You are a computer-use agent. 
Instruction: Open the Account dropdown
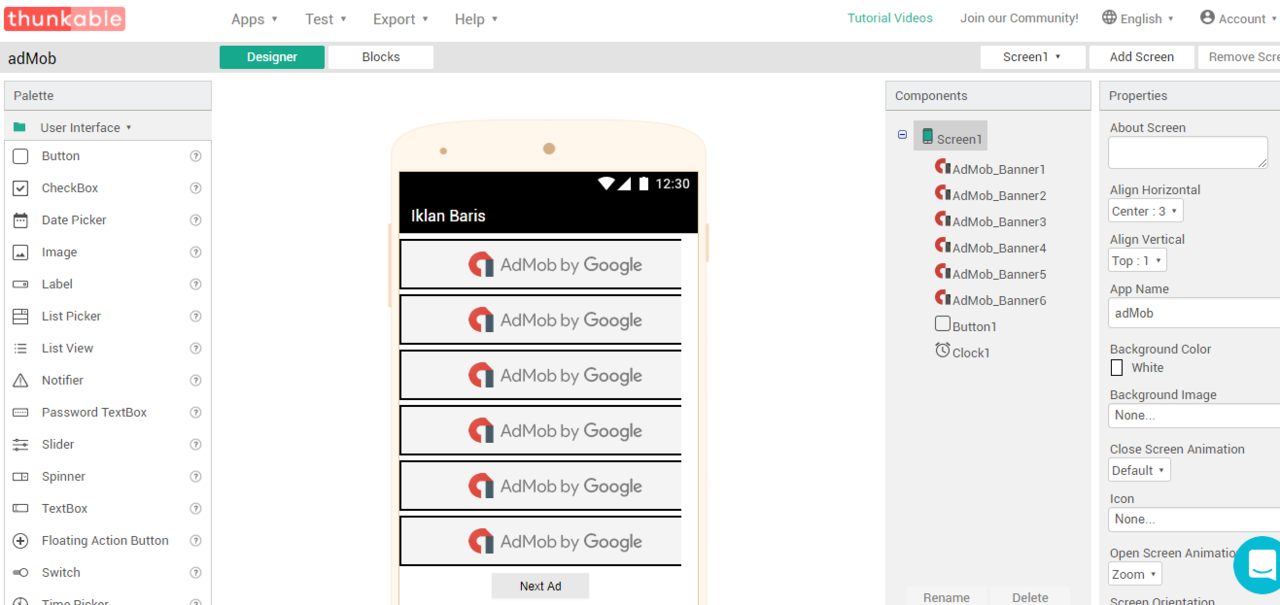(x=1238, y=18)
